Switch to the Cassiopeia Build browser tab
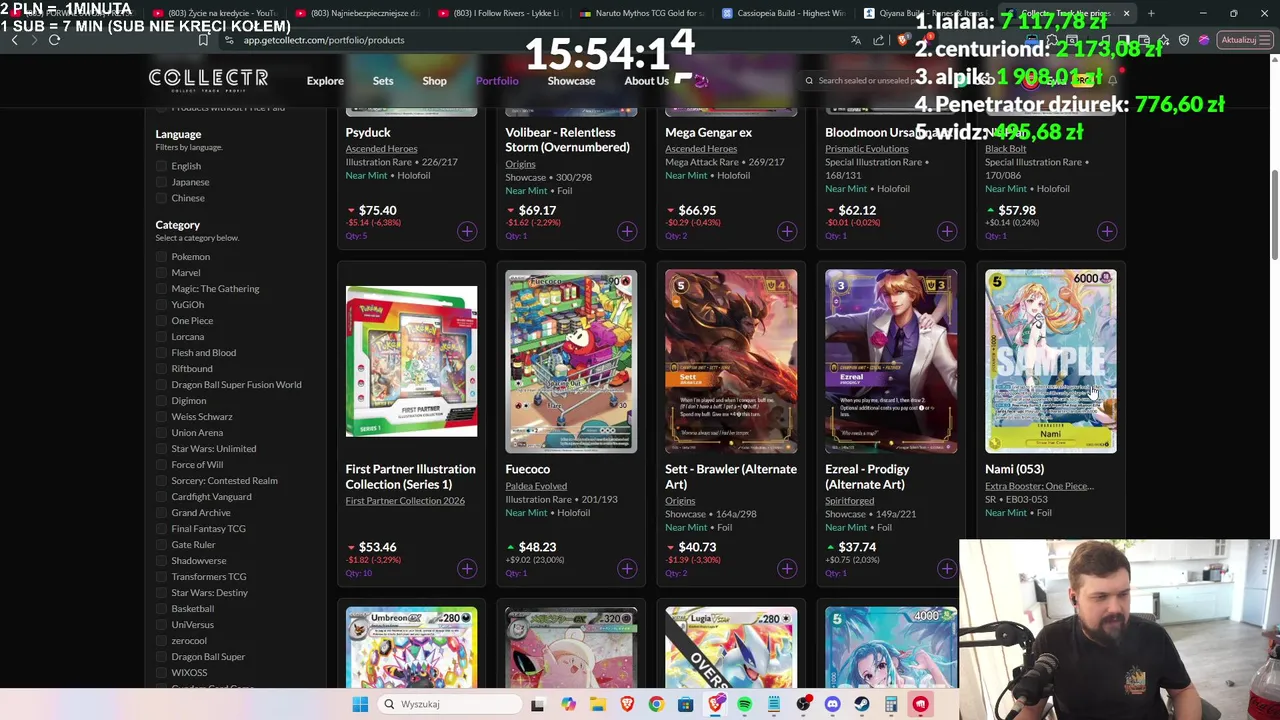Viewport: 1280px width, 720px height. pos(783,13)
